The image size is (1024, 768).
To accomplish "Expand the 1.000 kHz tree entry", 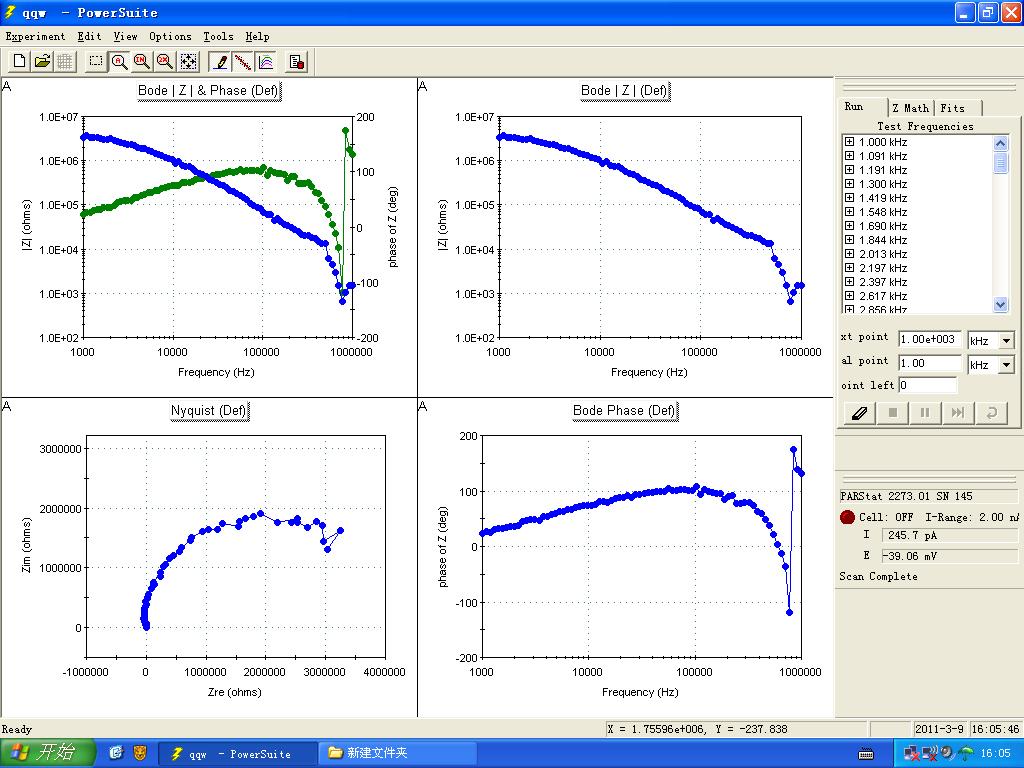I will 849,142.
